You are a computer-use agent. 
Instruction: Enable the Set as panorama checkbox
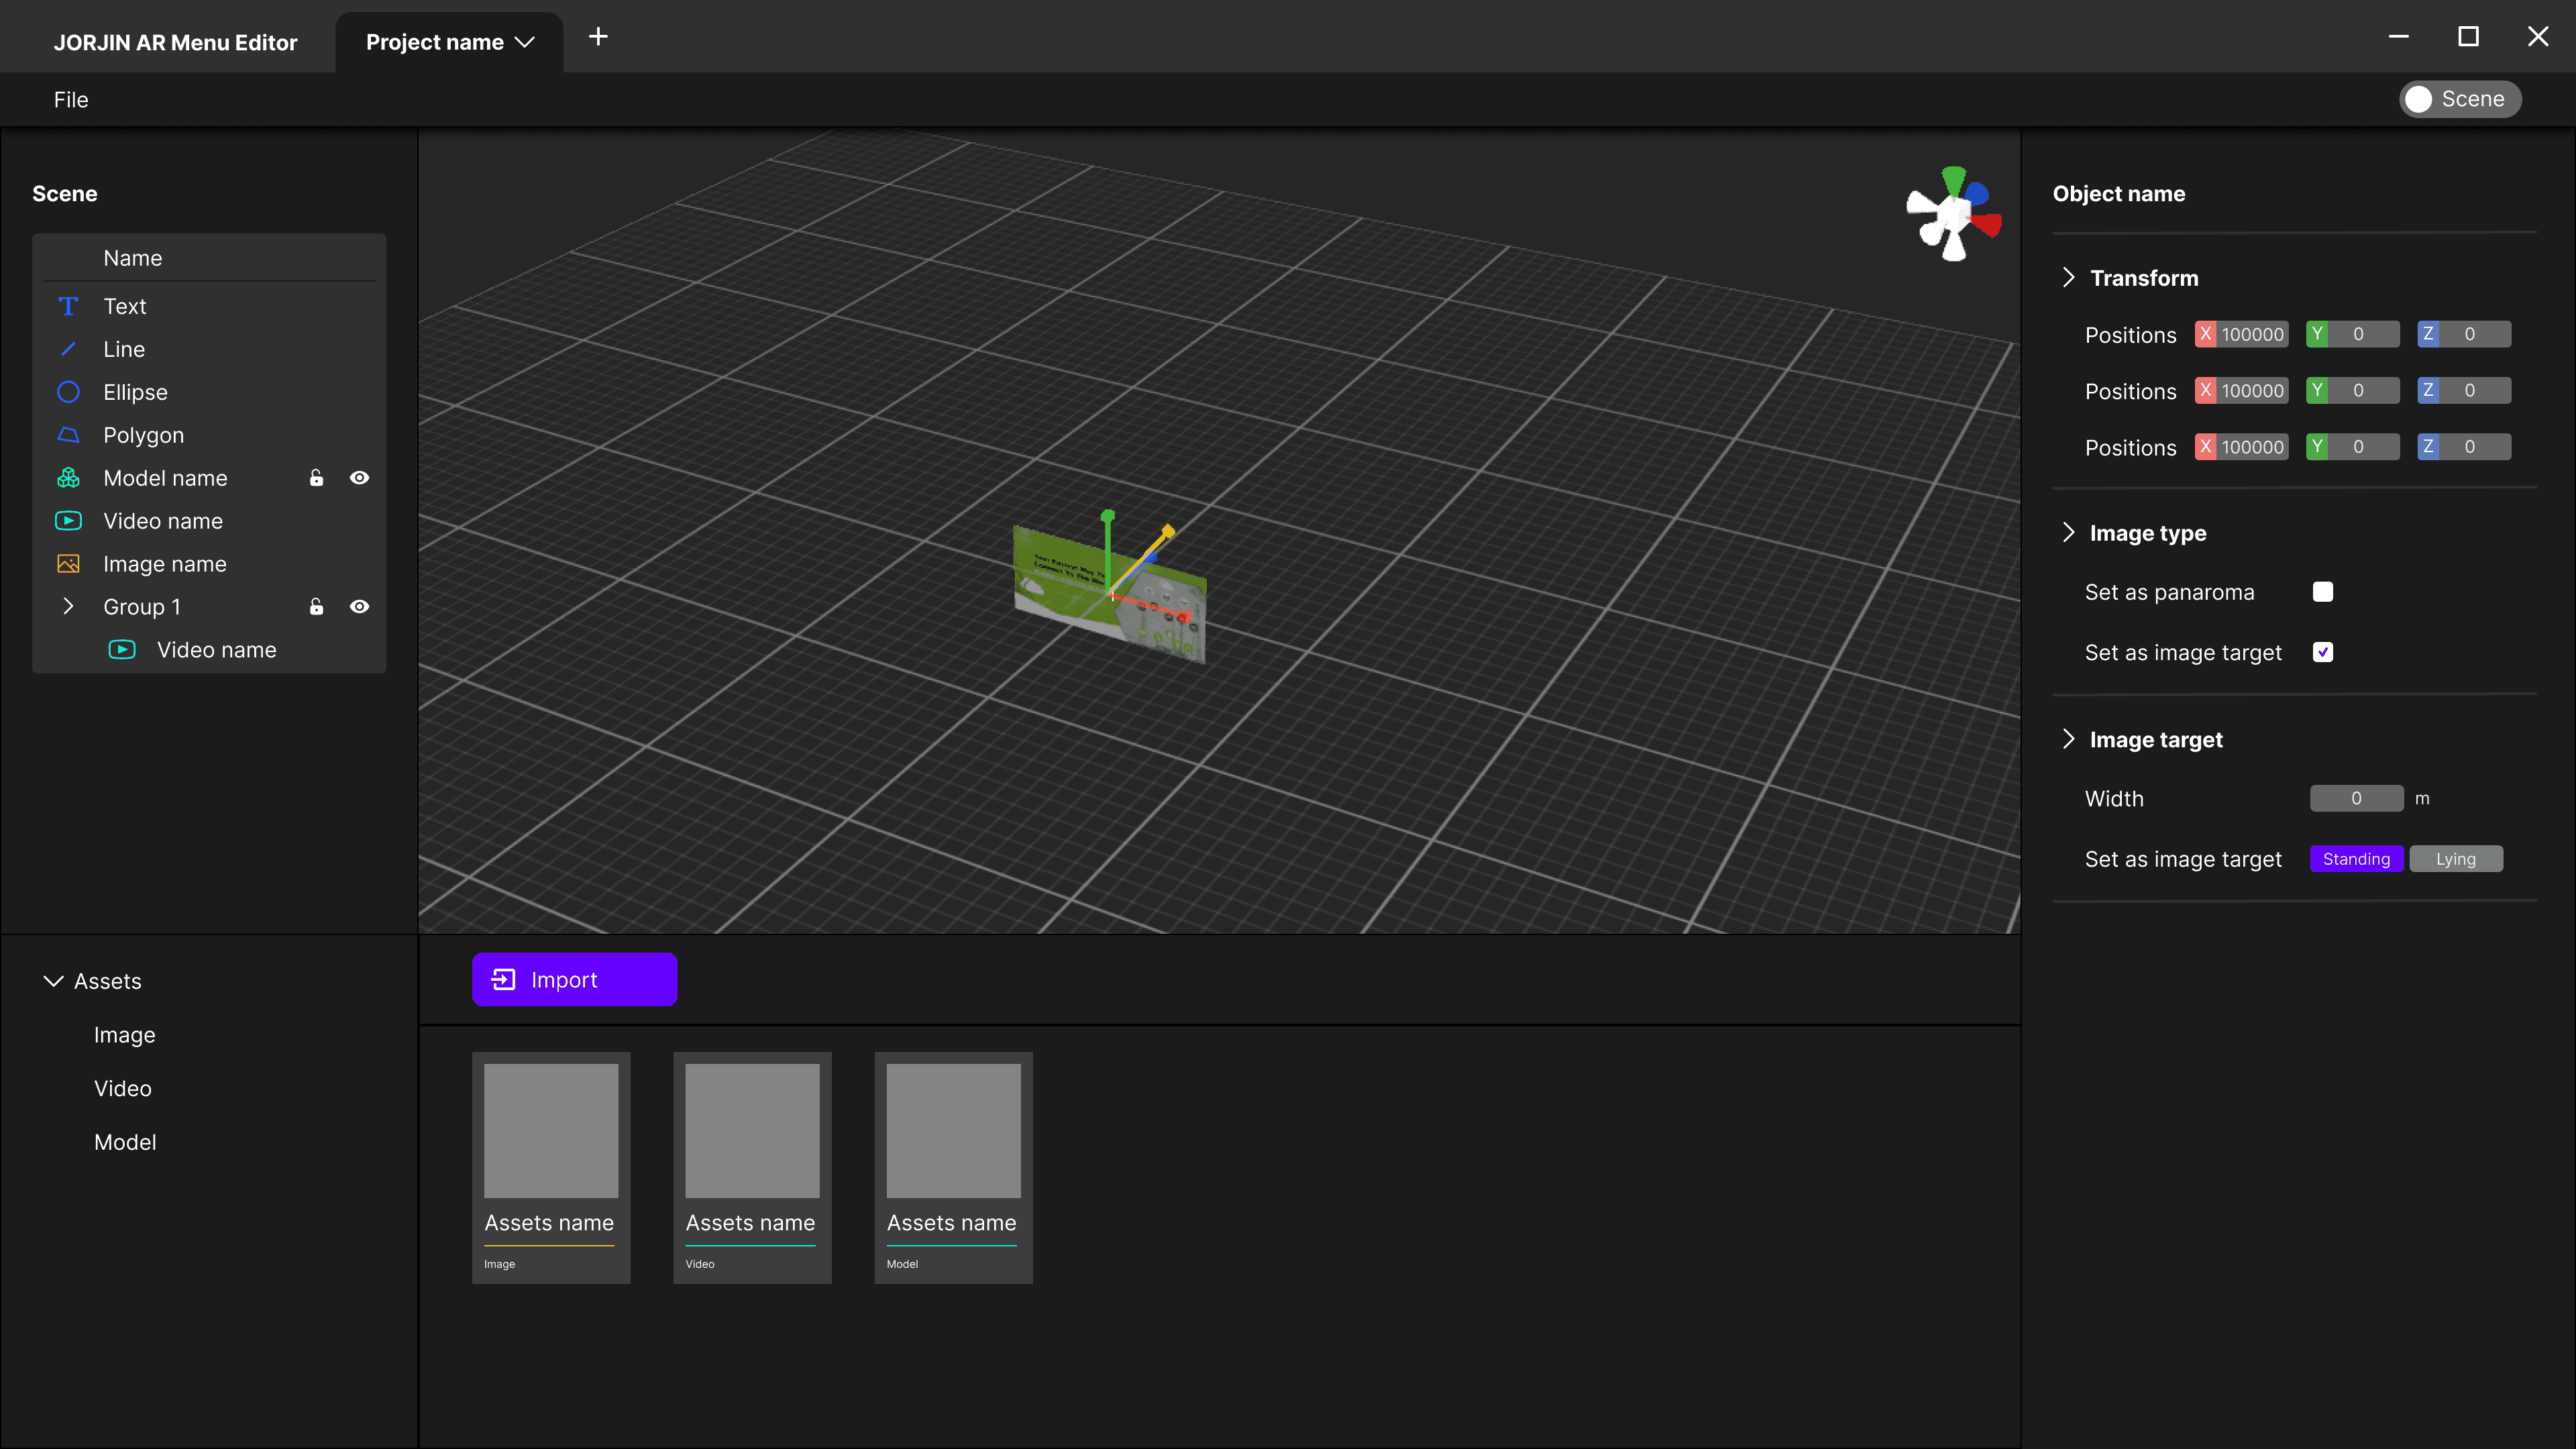pos(2322,592)
